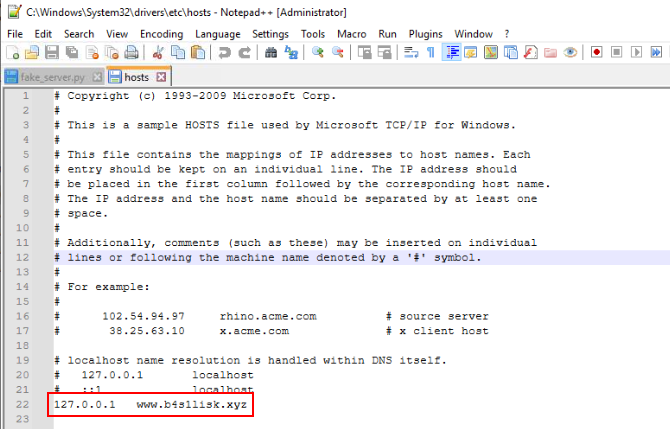Click the Paste clipboard icon

tap(198, 53)
